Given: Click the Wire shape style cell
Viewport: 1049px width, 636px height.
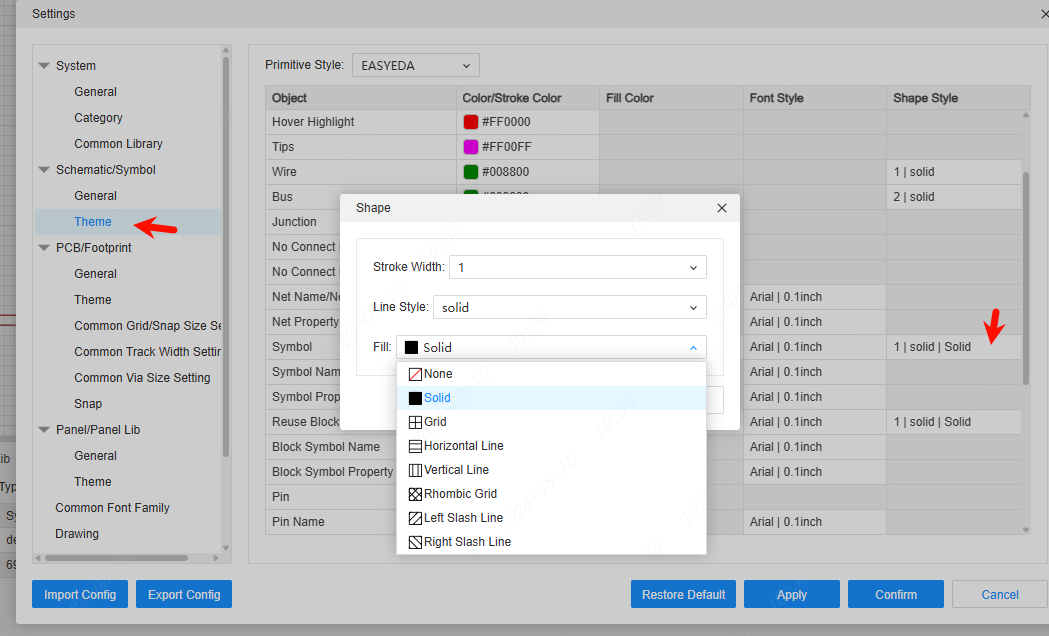Looking at the screenshot, I should [953, 172].
